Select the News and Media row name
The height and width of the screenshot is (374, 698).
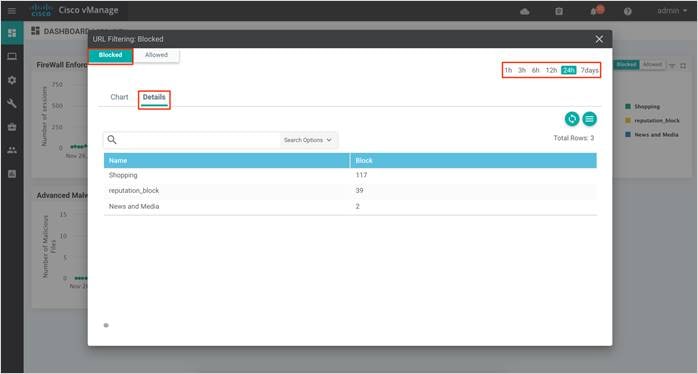[134, 207]
